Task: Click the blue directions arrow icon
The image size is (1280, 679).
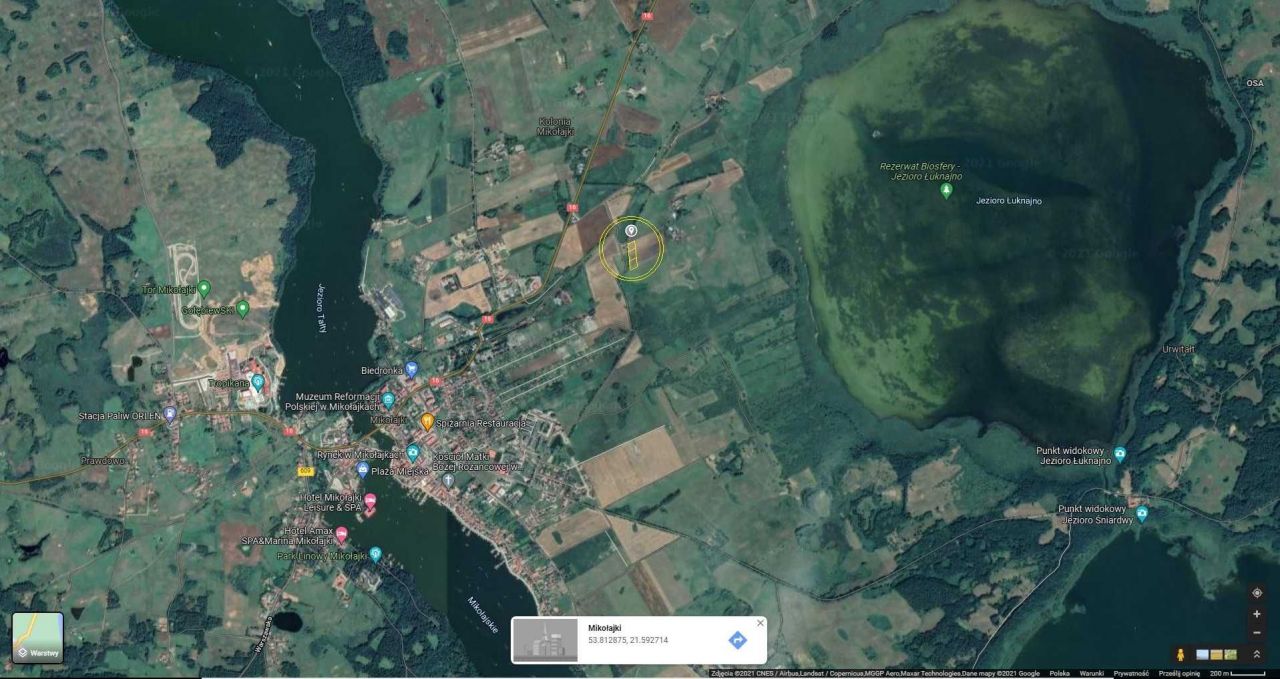Action: [x=737, y=640]
